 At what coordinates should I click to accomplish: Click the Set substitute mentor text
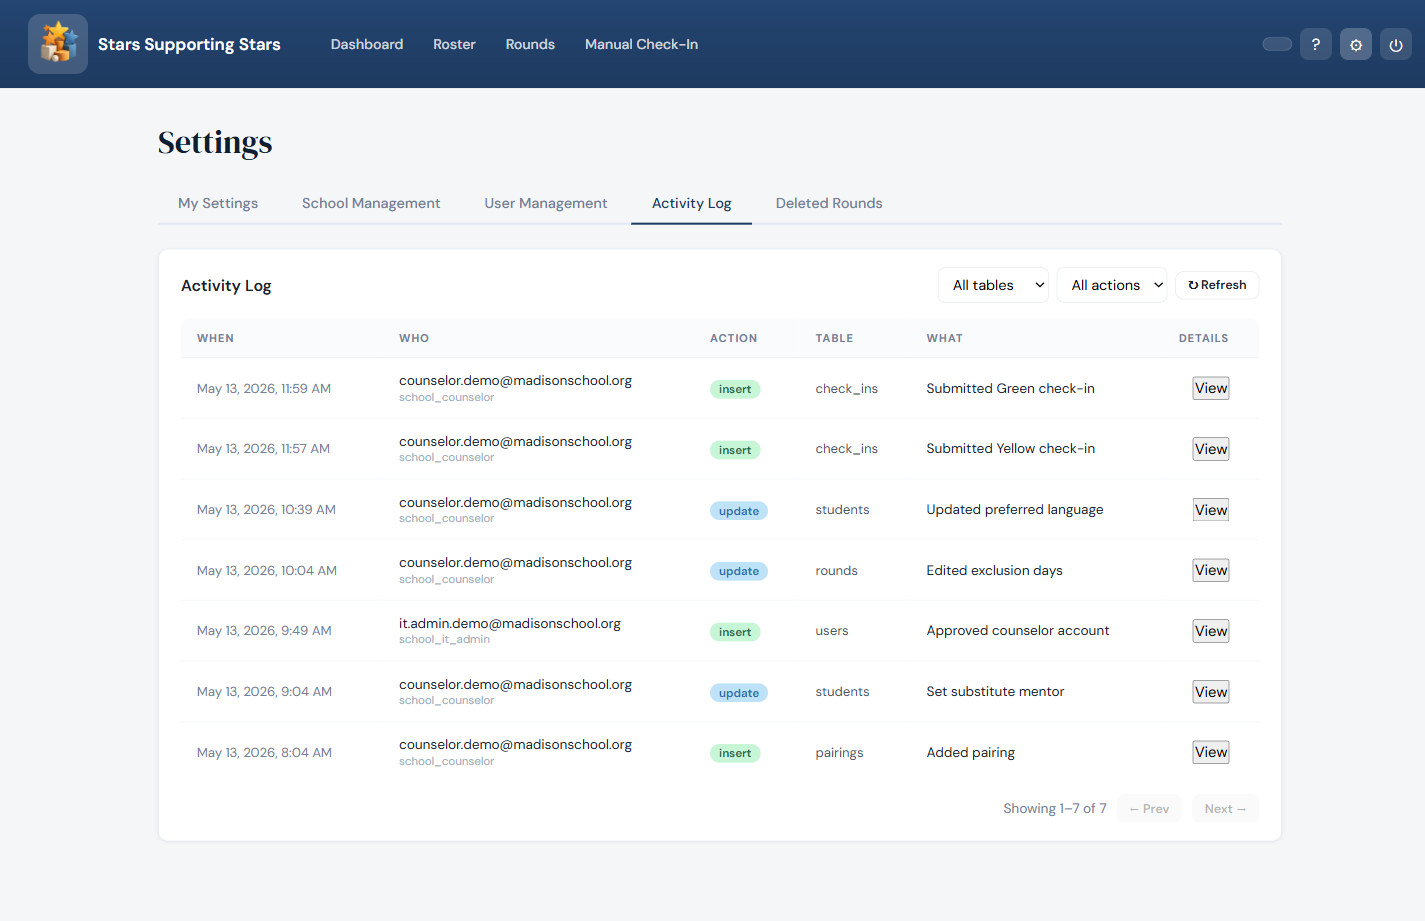pyautogui.click(x=995, y=692)
